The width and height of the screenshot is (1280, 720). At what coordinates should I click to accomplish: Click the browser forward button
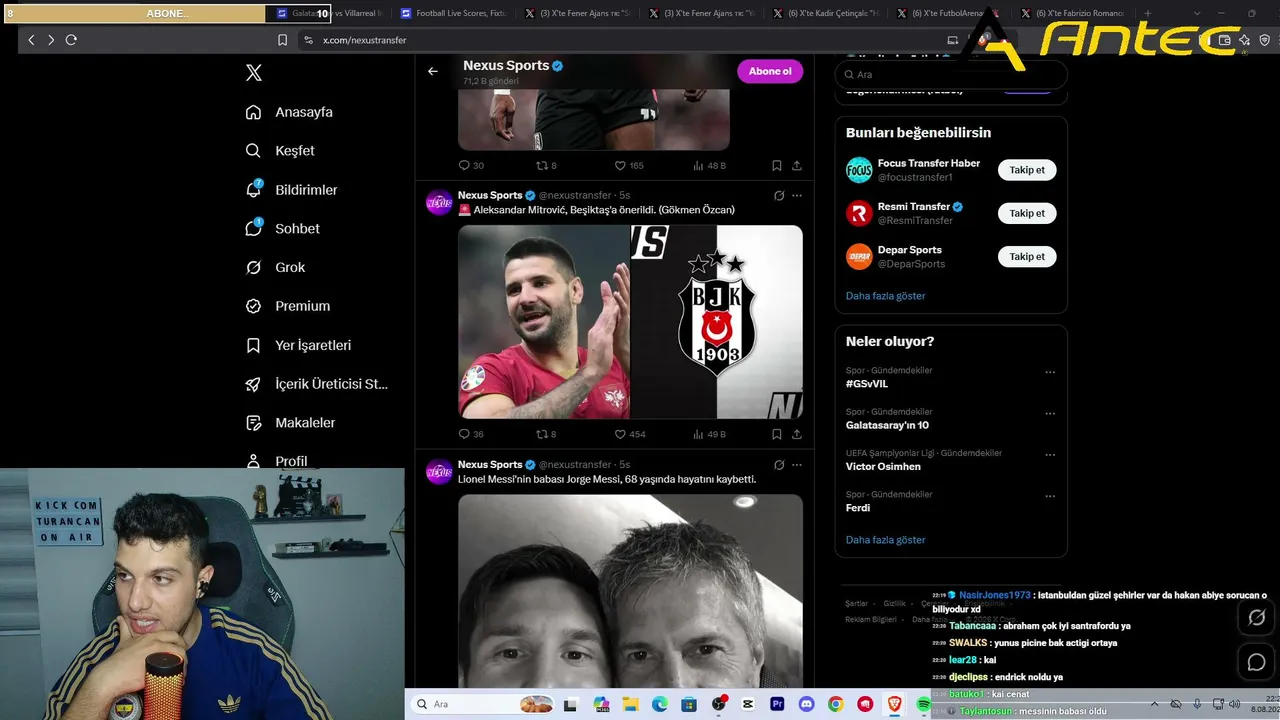[x=51, y=40]
